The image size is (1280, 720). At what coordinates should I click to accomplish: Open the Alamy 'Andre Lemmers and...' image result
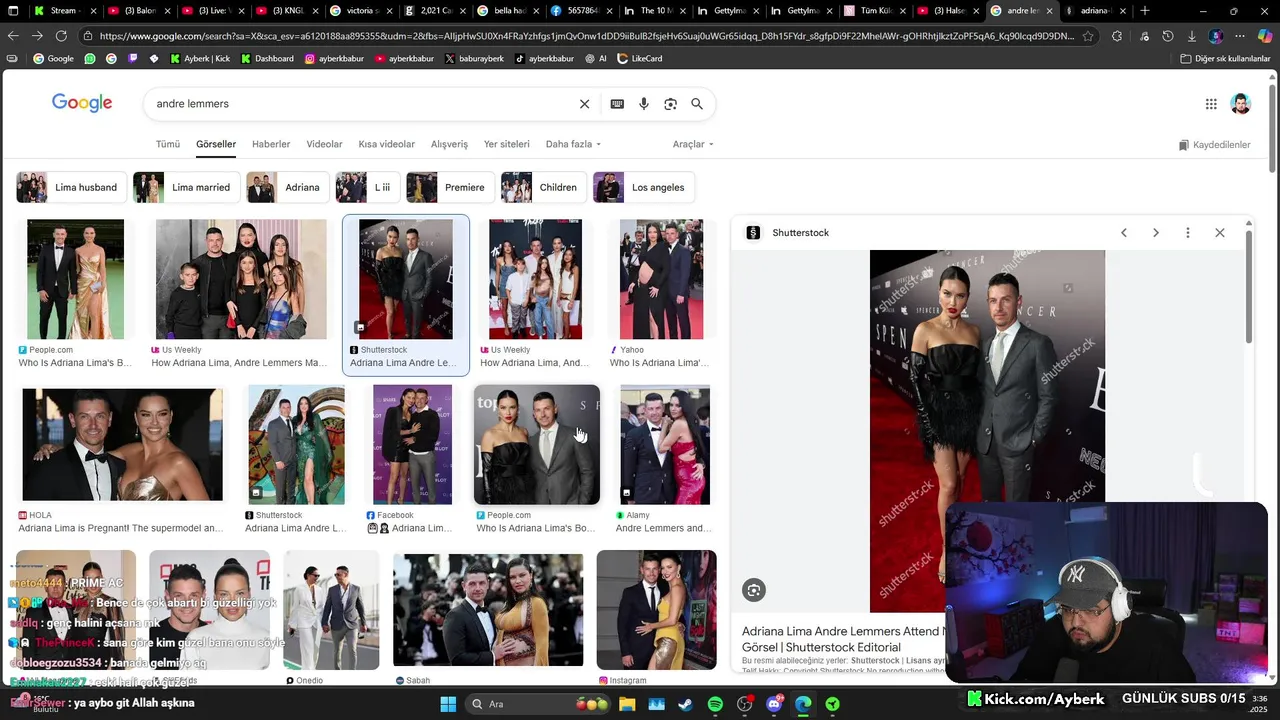[665, 445]
